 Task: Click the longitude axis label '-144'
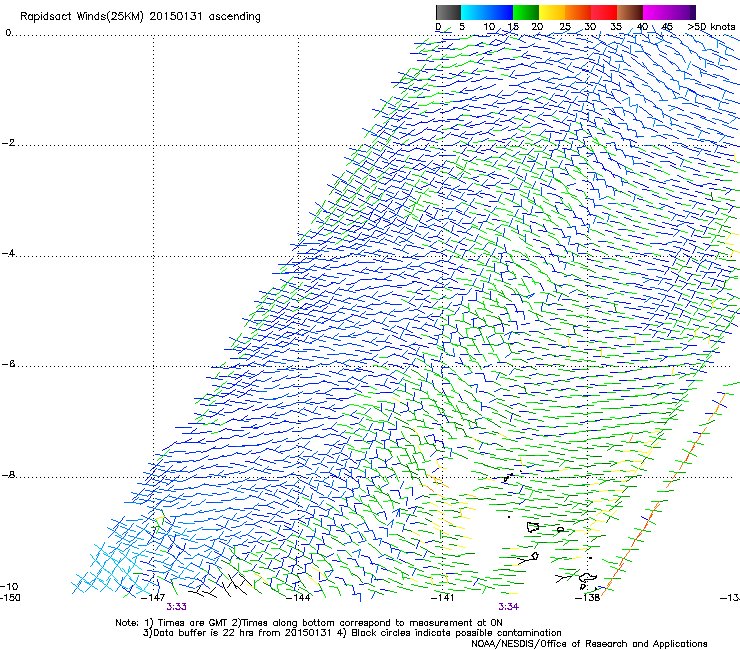coord(298,598)
